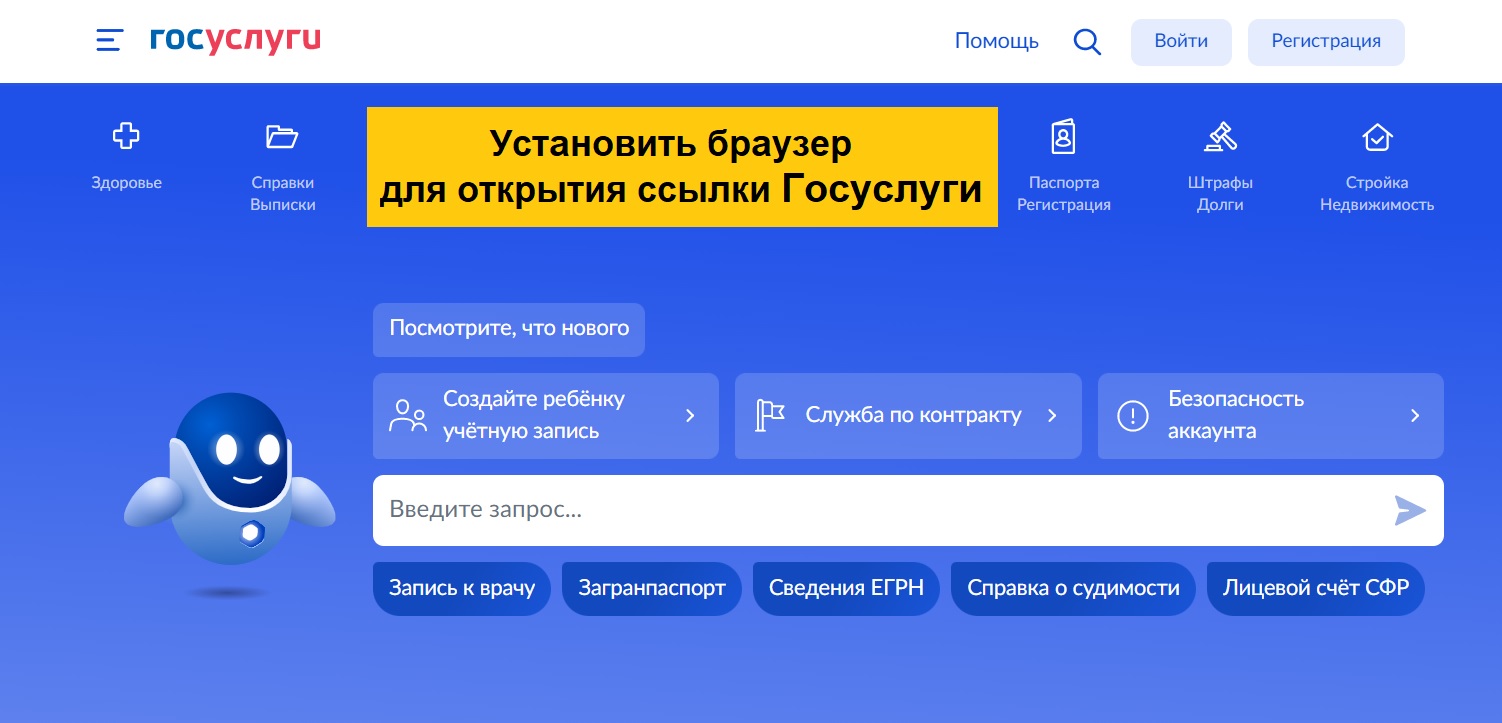Click the Войти button
Screen dimensions: 1502x723
click(1181, 42)
